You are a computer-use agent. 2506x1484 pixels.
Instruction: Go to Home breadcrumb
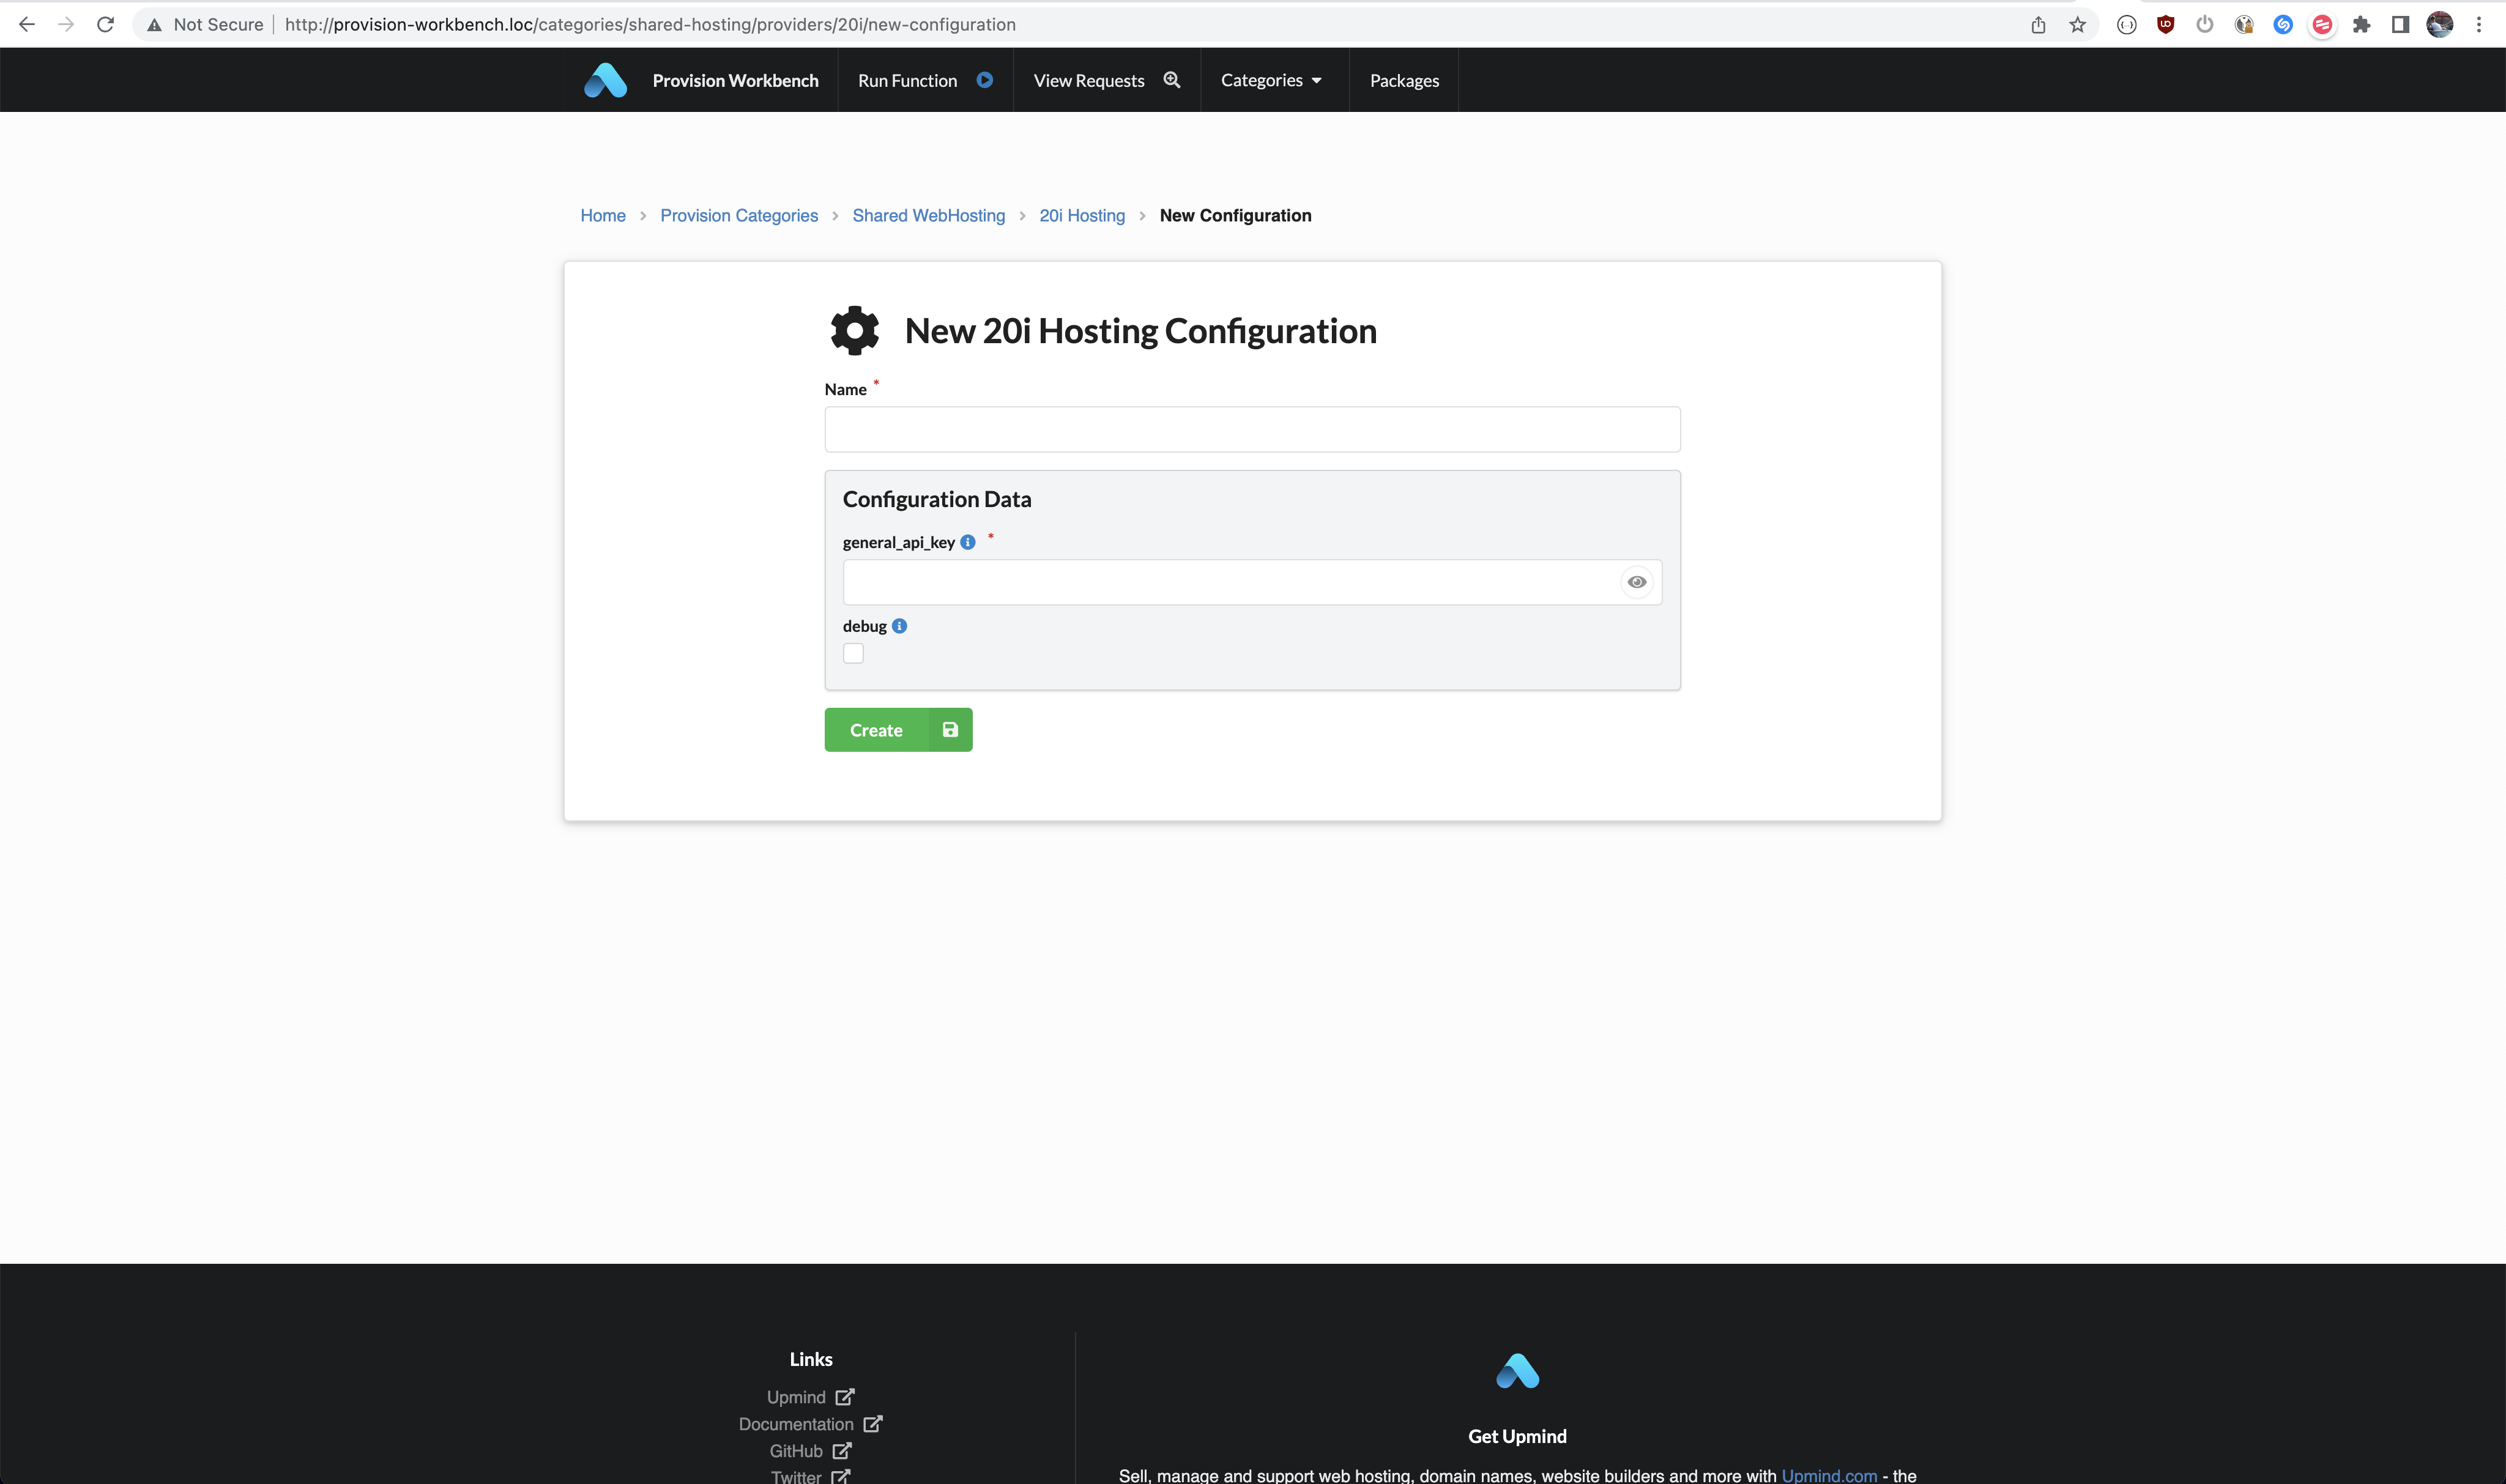point(603,215)
